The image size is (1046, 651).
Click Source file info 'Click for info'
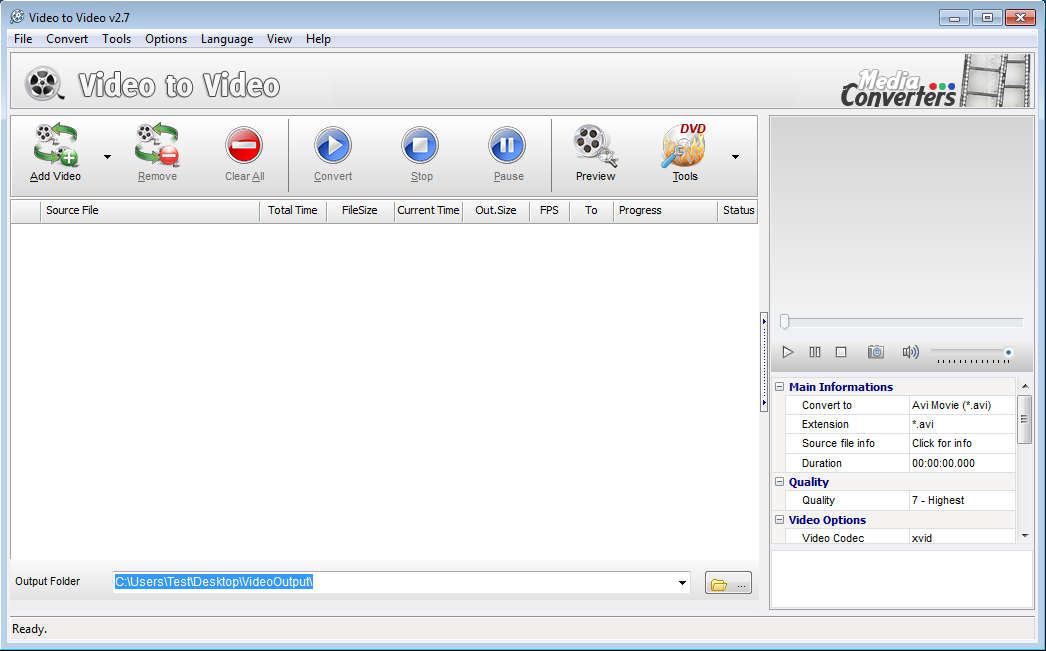(x=941, y=443)
